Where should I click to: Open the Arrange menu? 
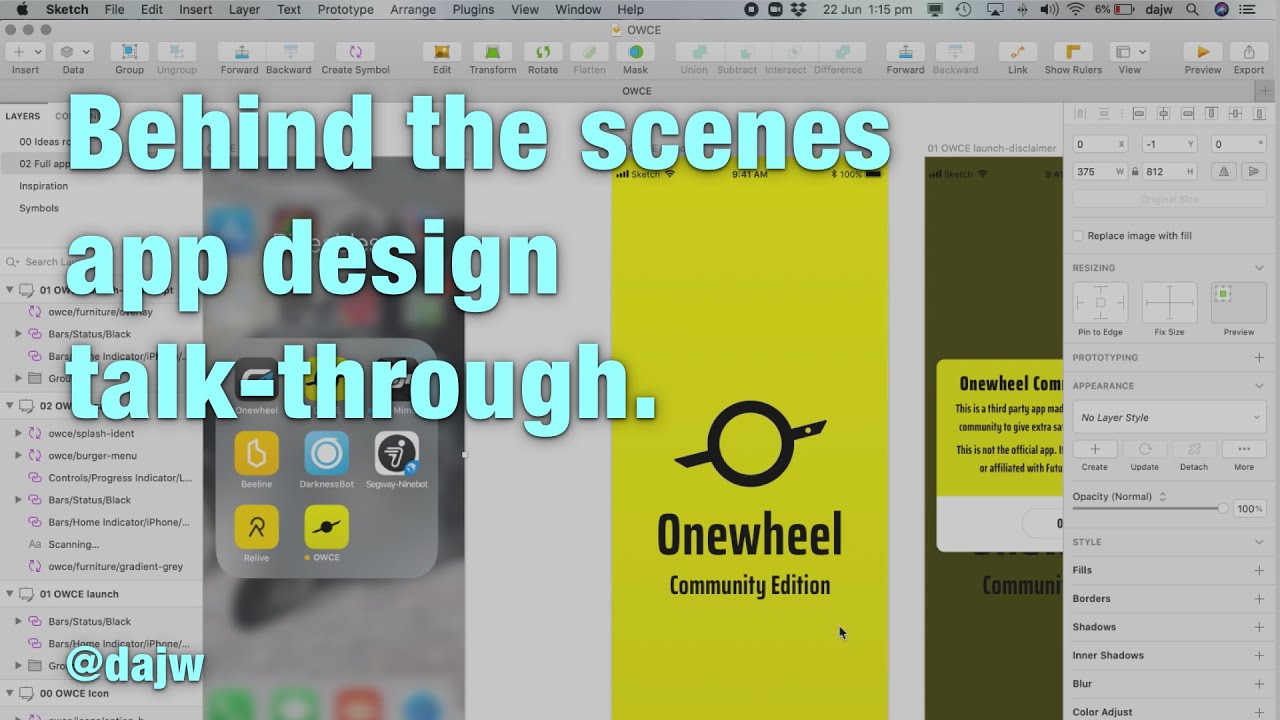pyautogui.click(x=413, y=9)
